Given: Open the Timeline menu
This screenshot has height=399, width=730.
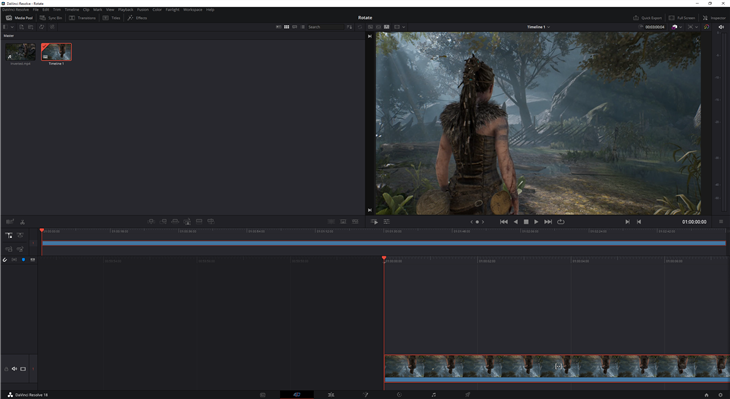Looking at the screenshot, I should 72,9.
